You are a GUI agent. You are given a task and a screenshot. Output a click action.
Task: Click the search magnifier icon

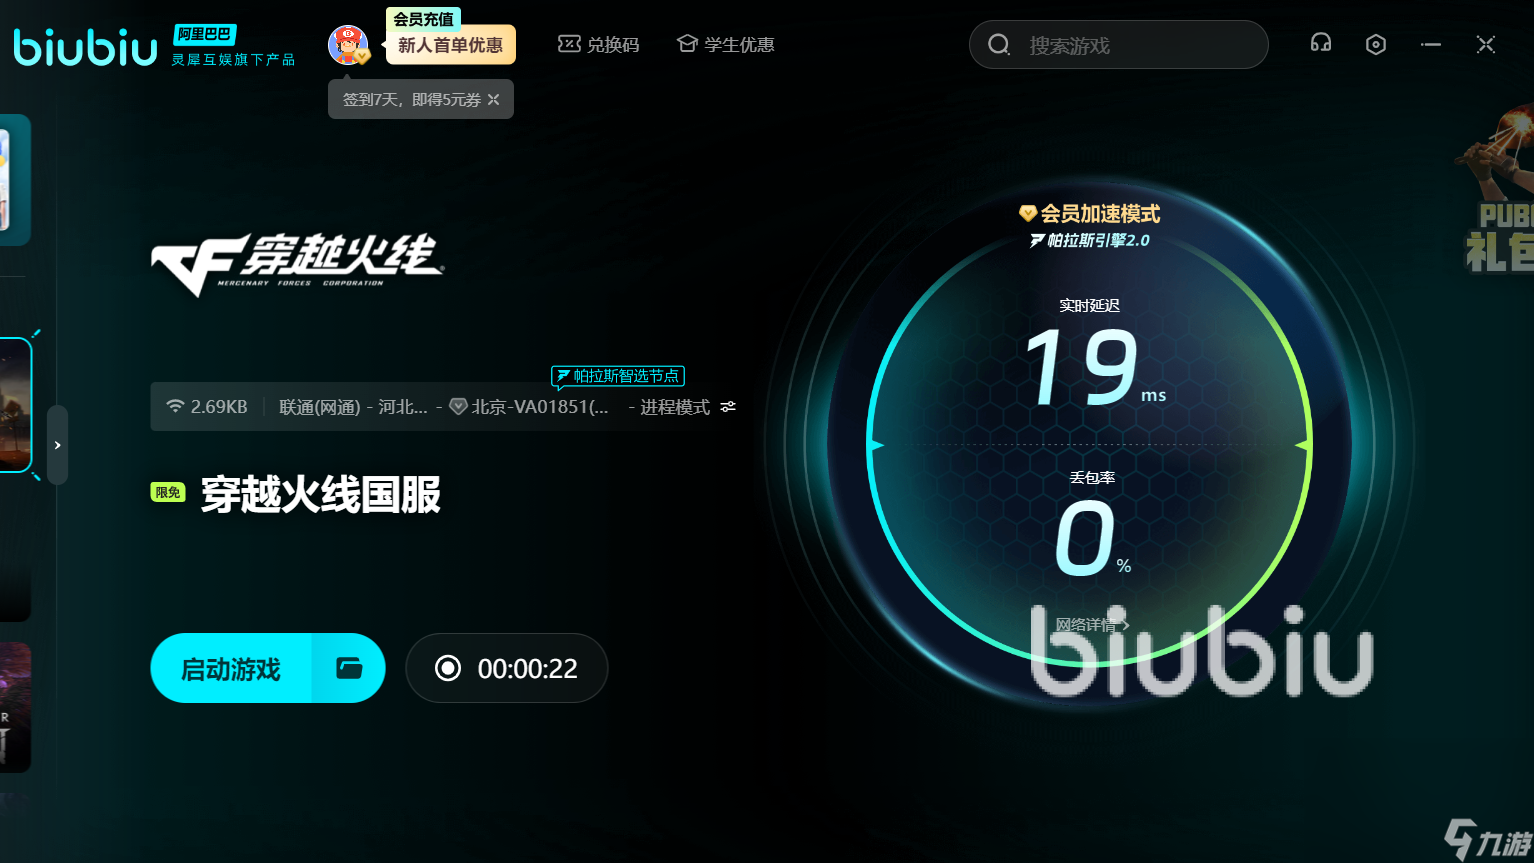pos(998,45)
